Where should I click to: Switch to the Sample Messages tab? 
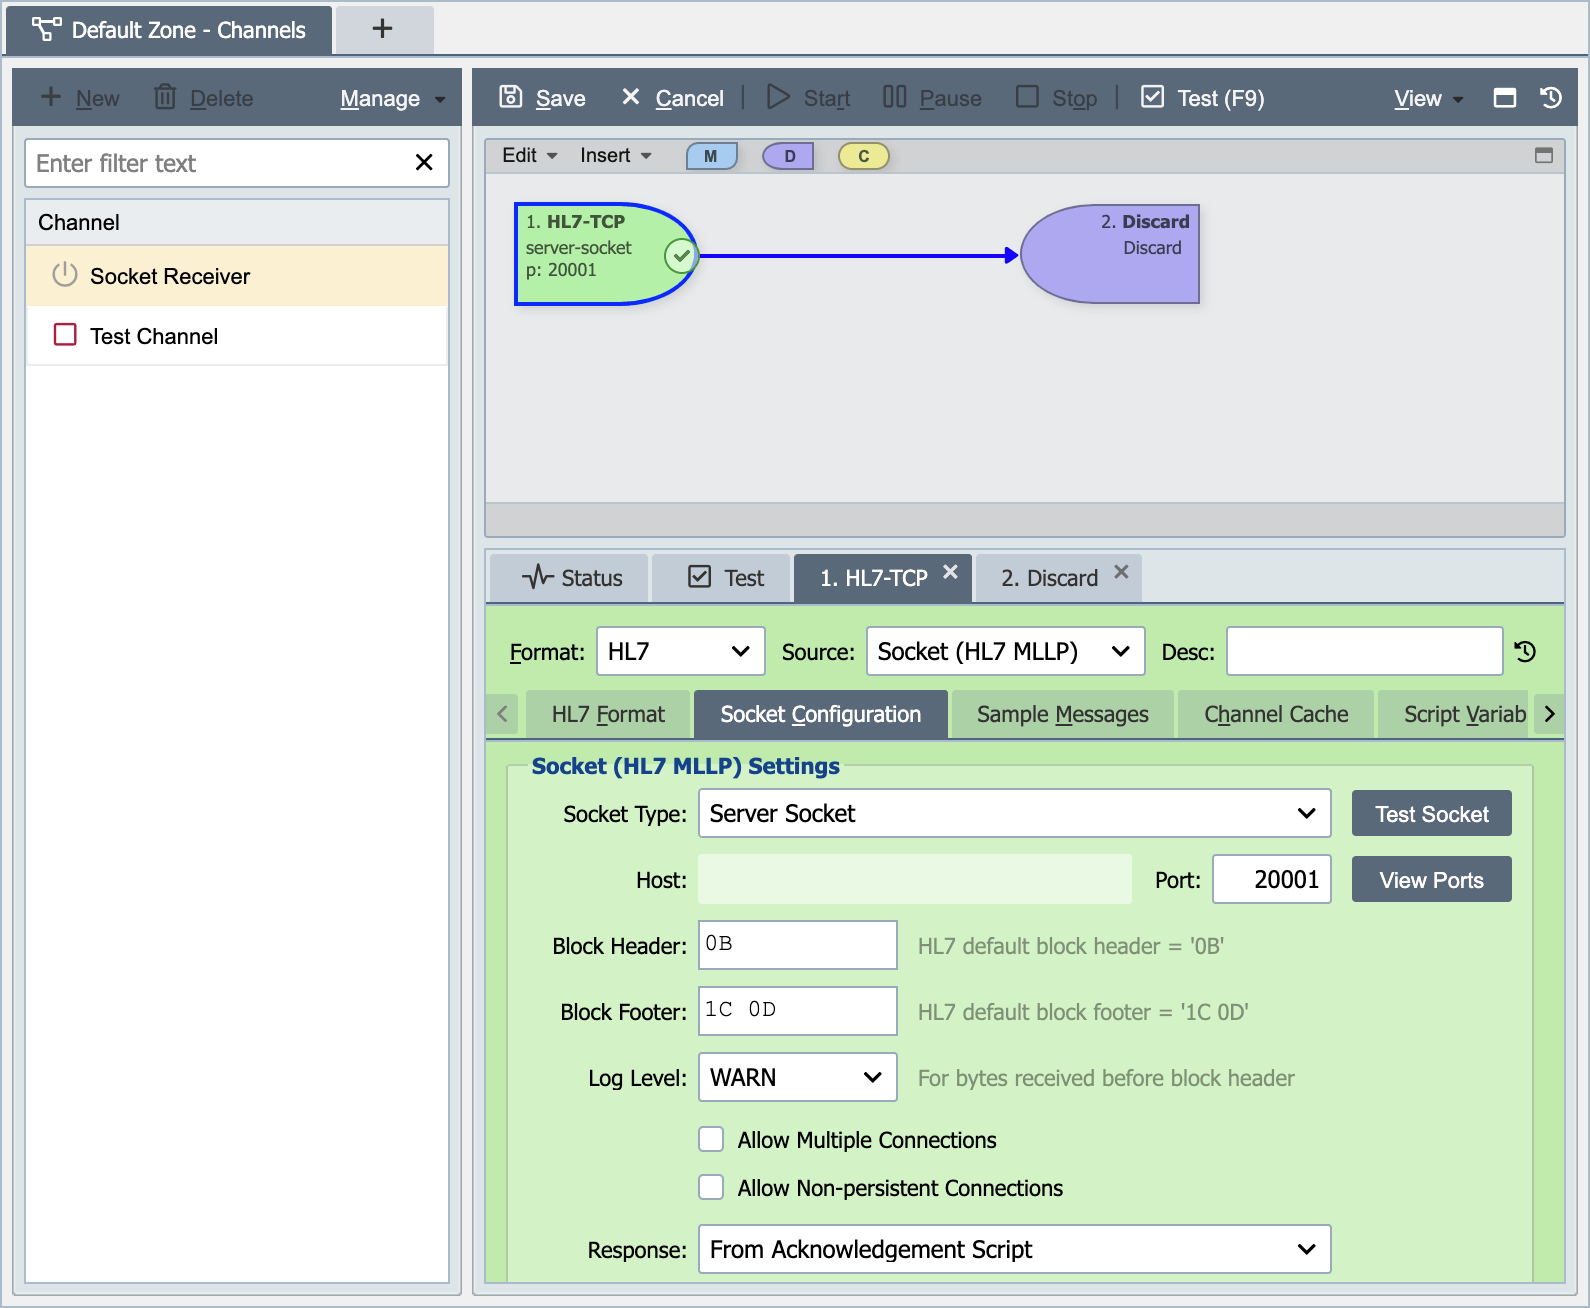tap(1062, 714)
